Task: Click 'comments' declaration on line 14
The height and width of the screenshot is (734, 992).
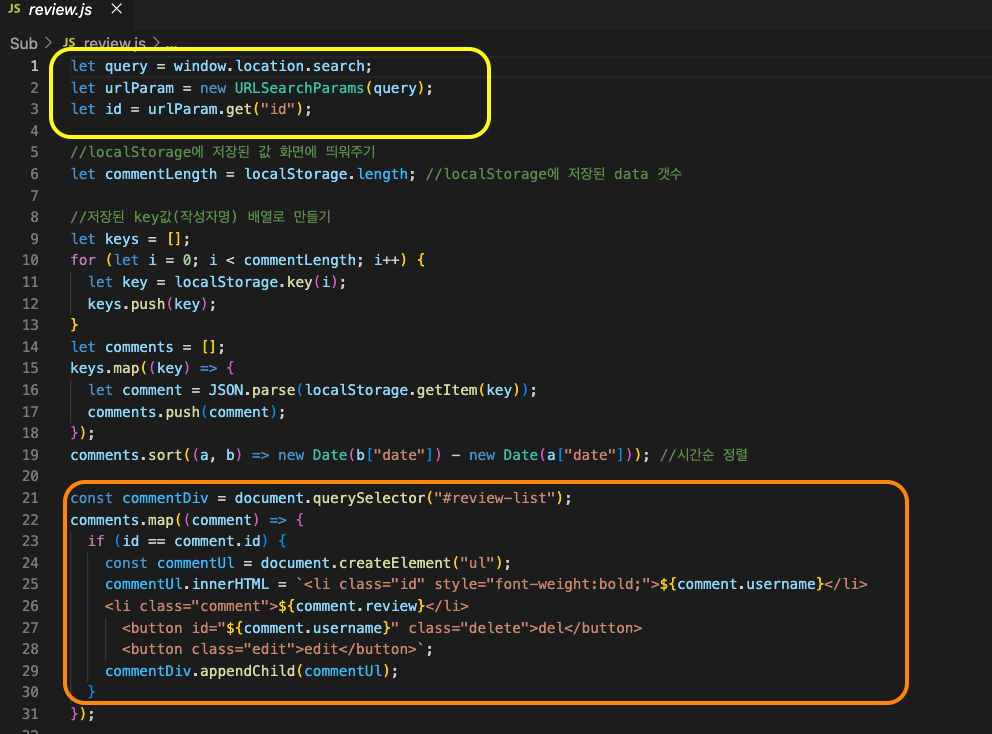Action: tap(139, 347)
